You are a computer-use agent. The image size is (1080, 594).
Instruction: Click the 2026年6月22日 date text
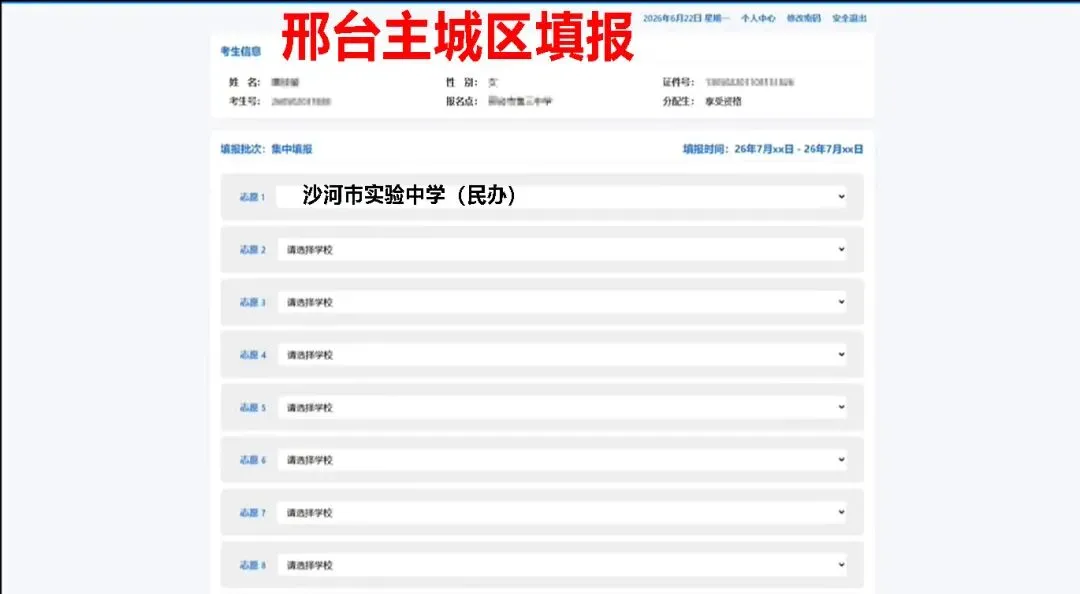point(686,19)
